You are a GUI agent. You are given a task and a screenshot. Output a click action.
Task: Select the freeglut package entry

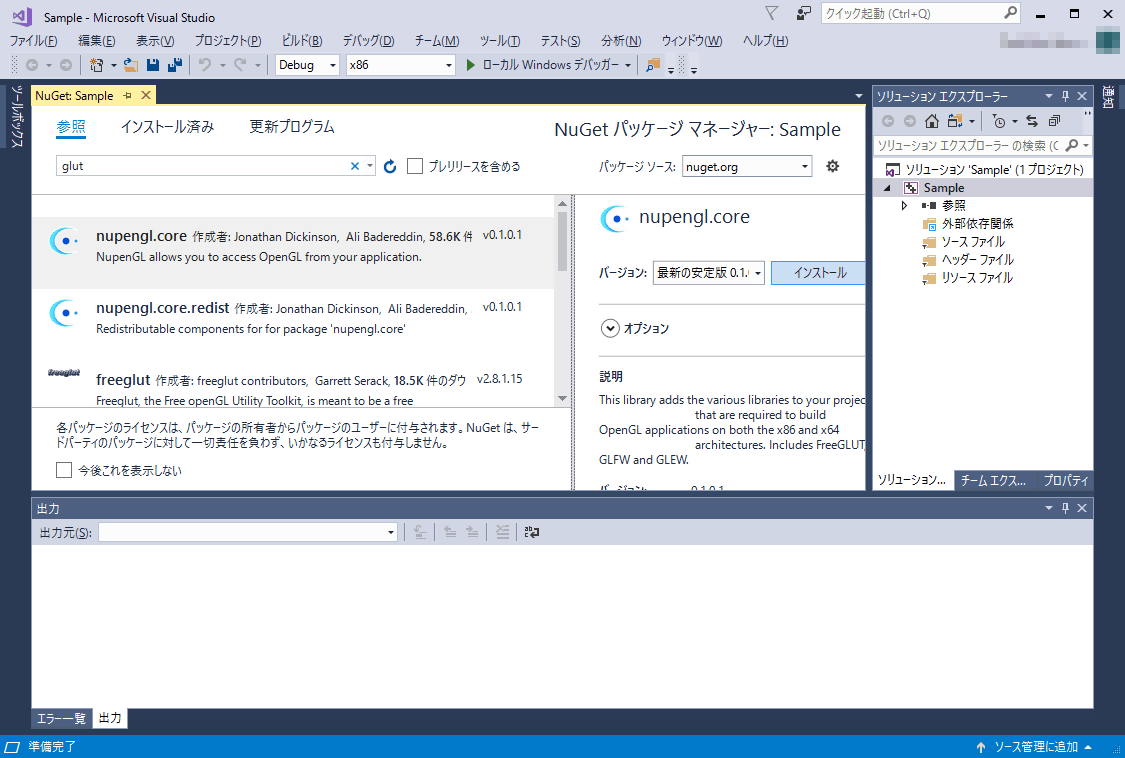[x=293, y=384]
